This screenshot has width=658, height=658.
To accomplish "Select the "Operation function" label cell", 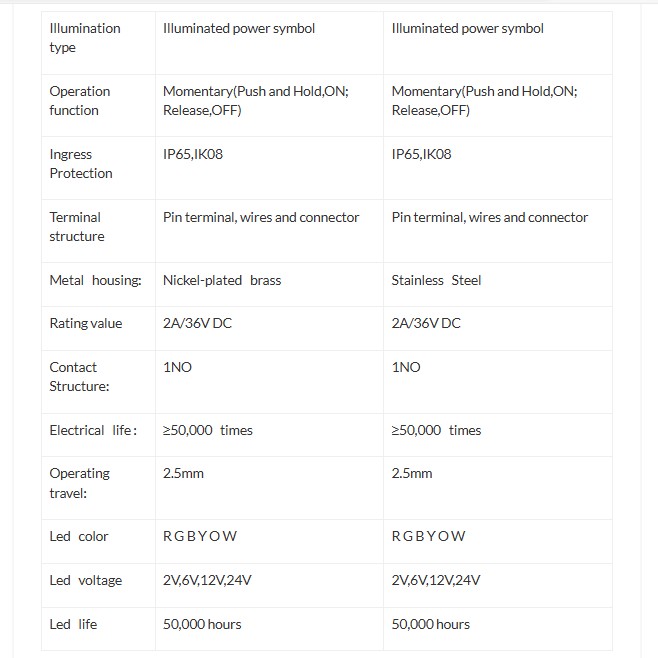I will coord(80,101).
